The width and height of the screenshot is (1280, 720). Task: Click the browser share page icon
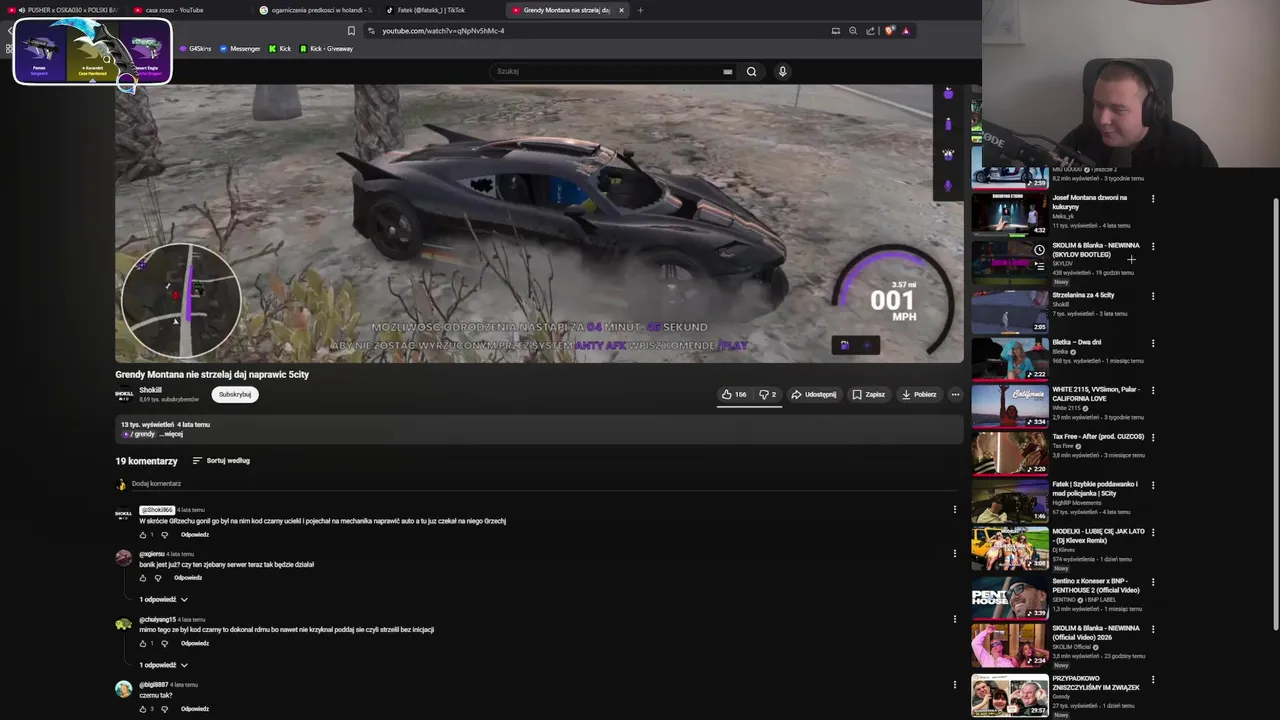(x=870, y=31)
